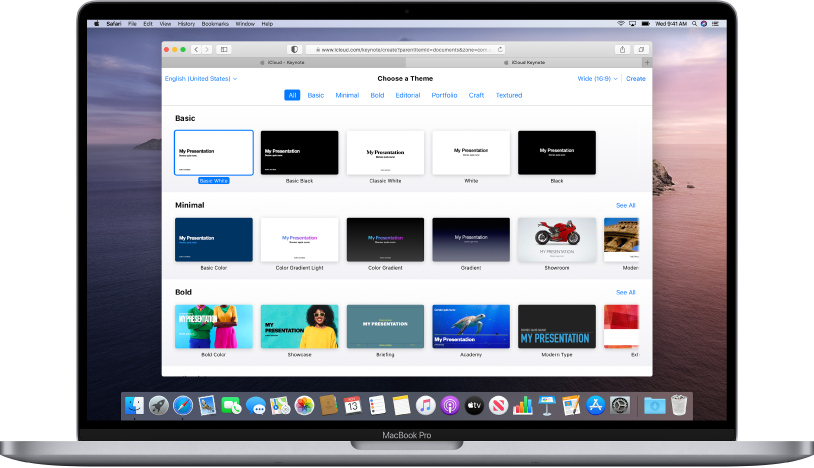Show the tab overview in Safari

(x=641, y=49)
